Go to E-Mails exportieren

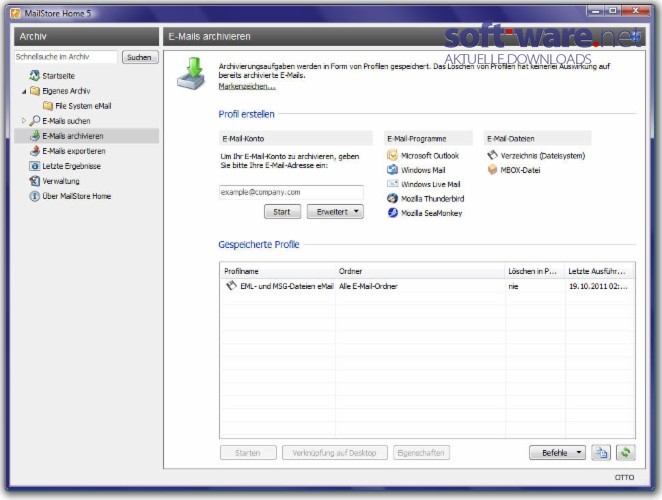tap(74, 151)
